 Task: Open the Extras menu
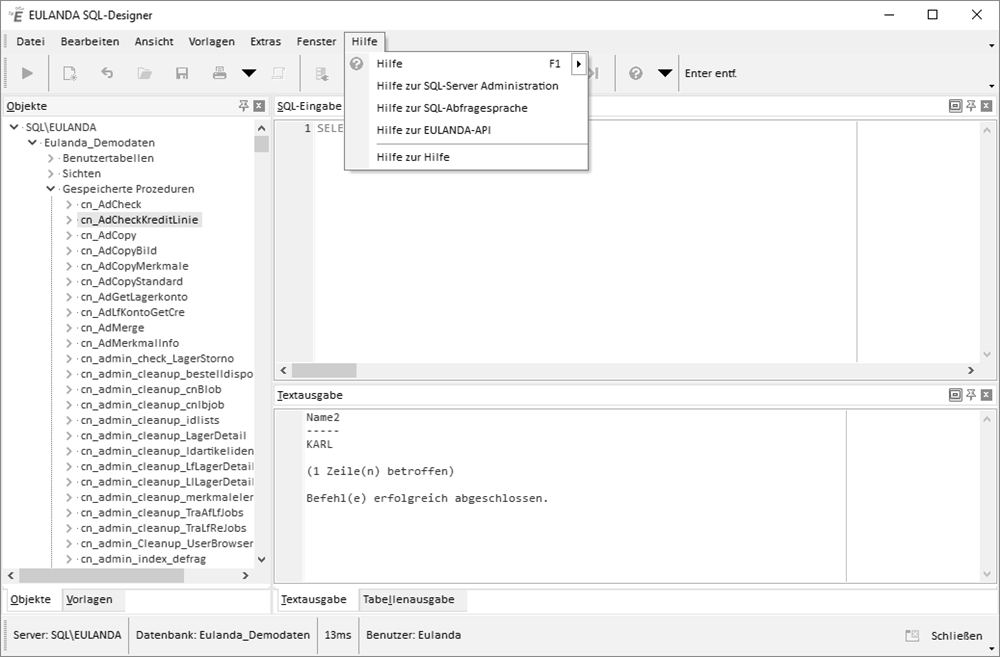(x=265, y=41)
